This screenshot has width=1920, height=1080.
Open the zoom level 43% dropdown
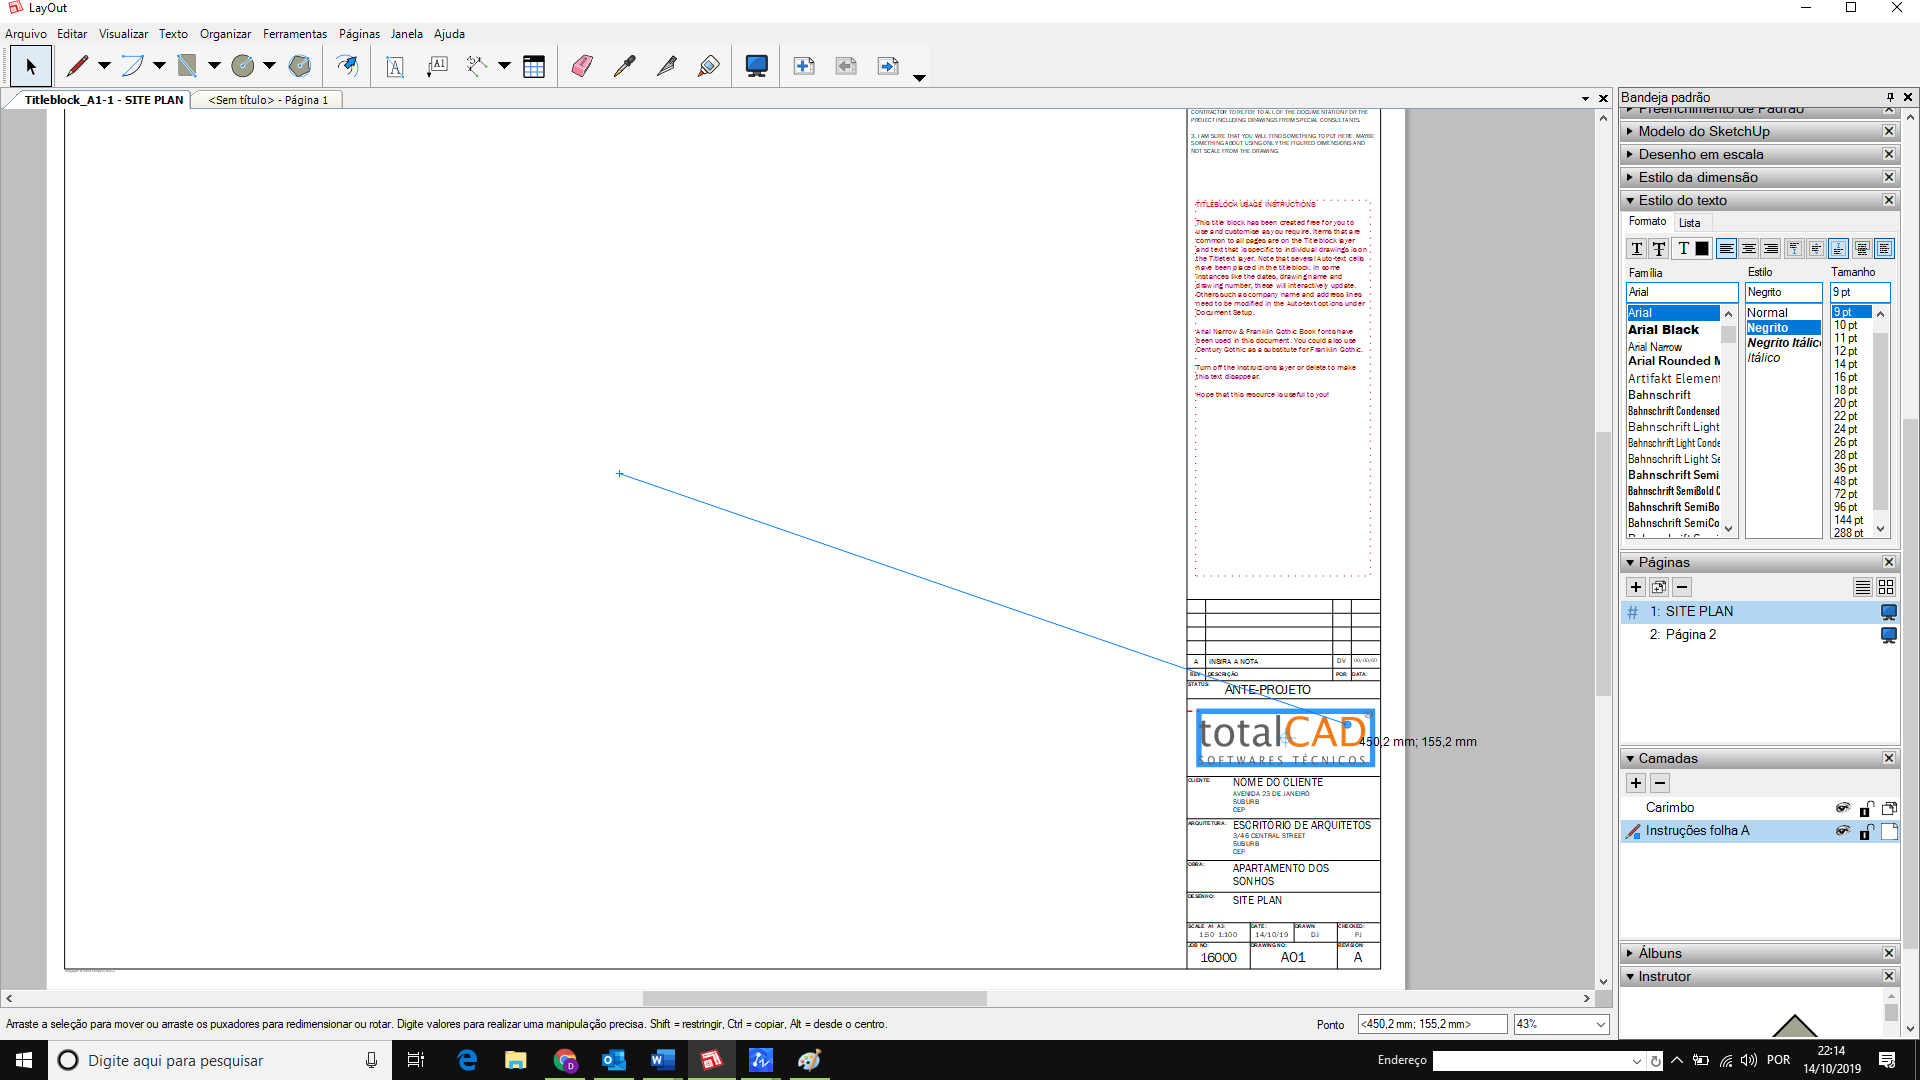[1600, 1024]
